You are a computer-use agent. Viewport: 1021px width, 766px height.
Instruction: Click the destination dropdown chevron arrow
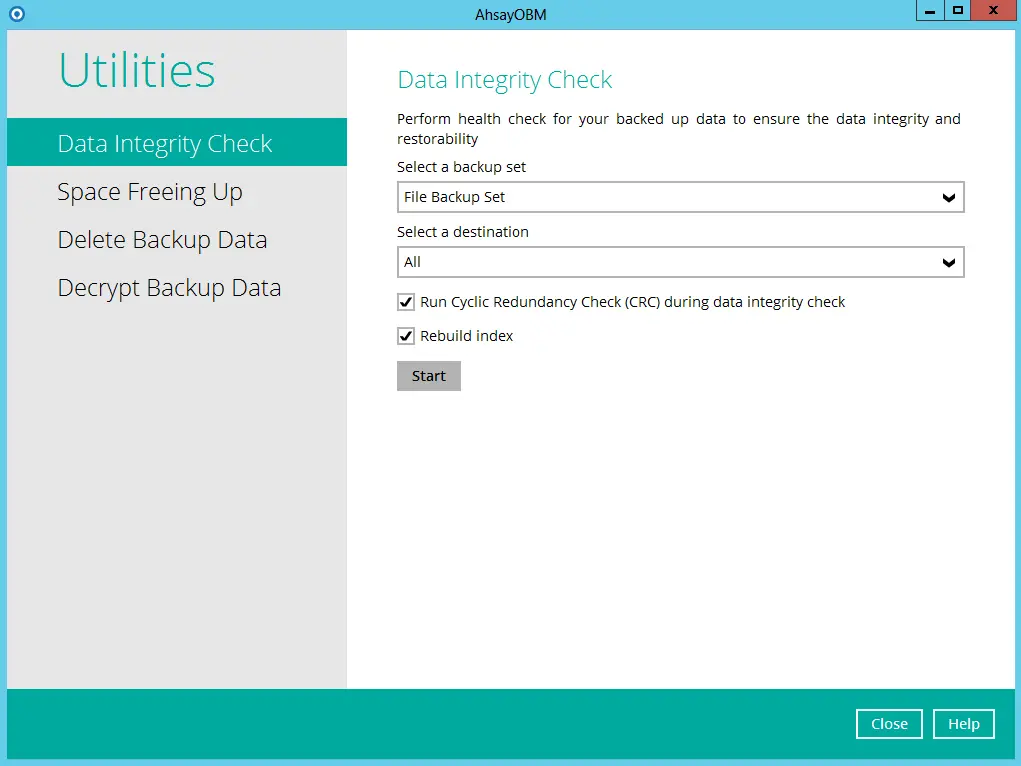tap(948, 262)
